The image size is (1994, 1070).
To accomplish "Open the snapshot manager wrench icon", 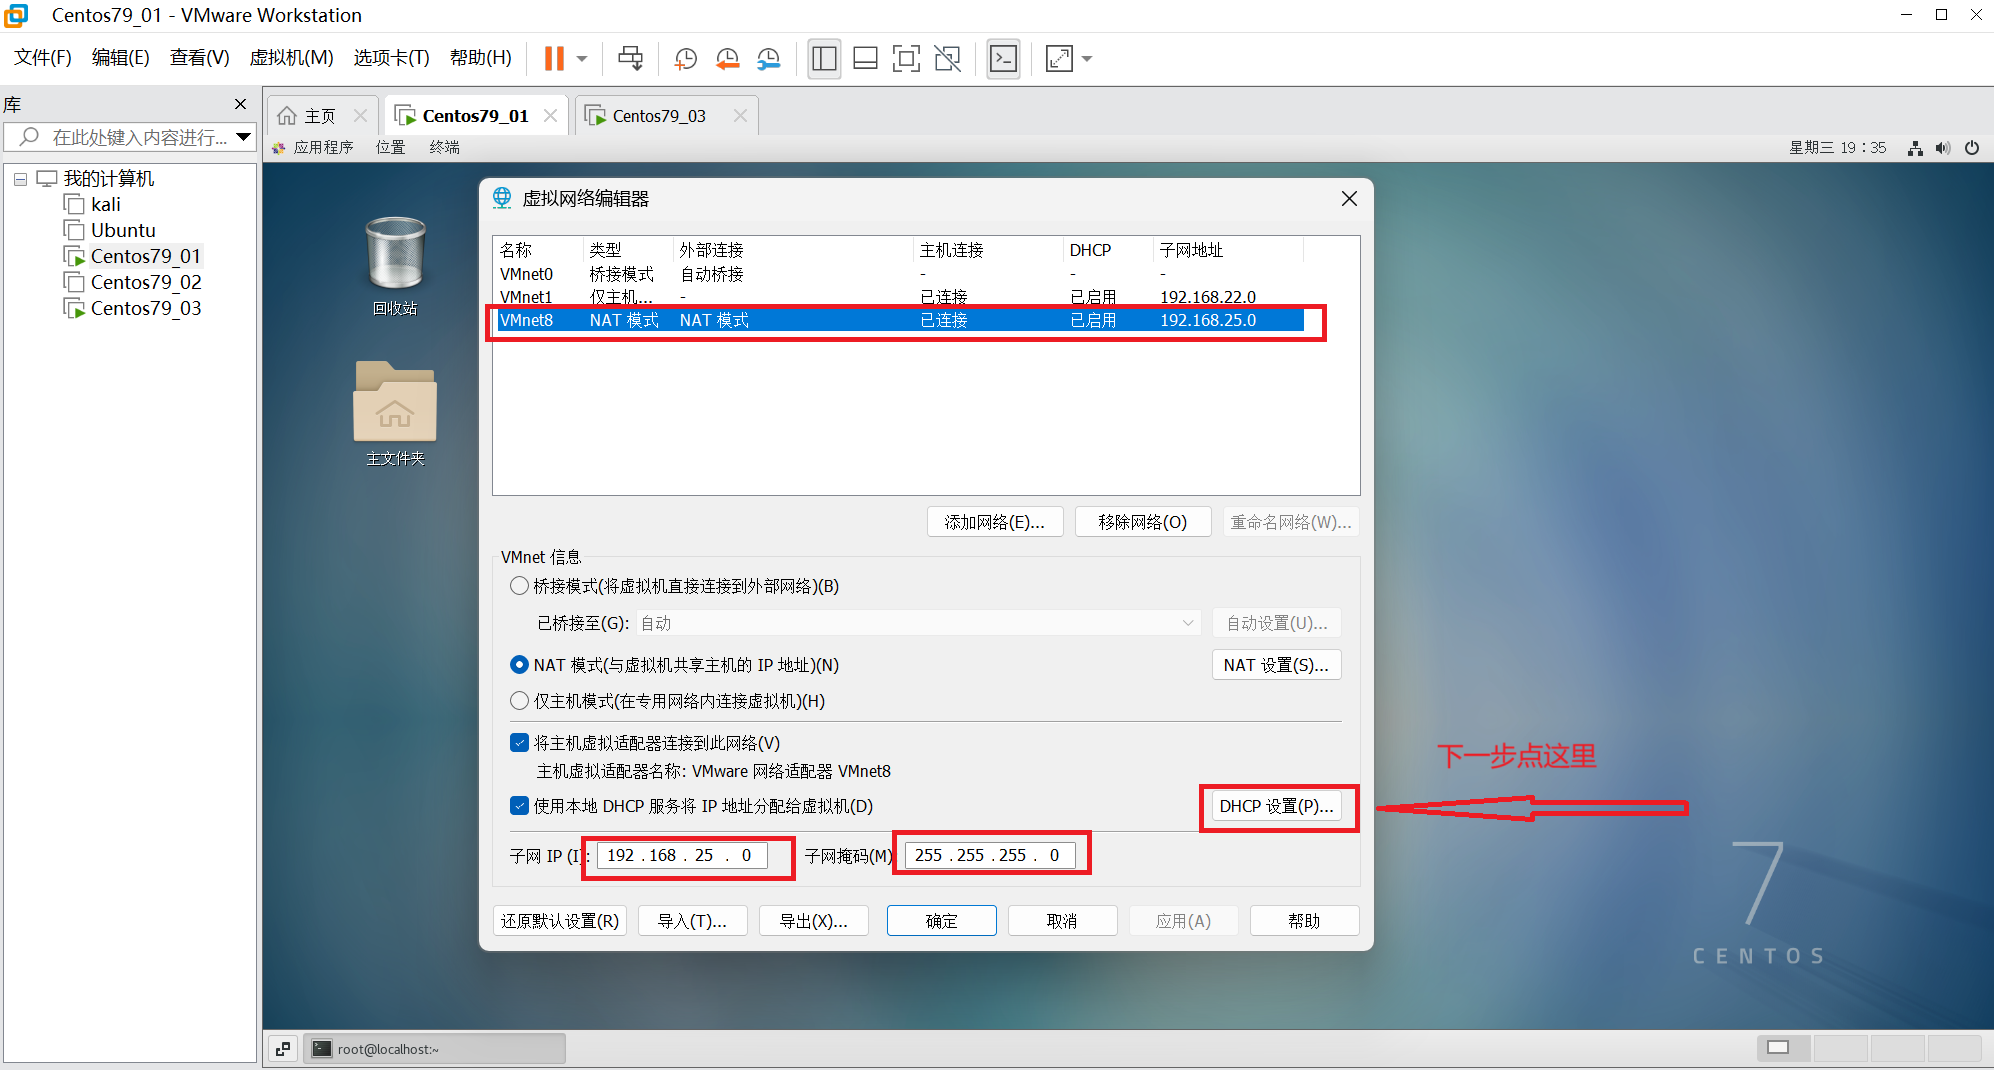I will coord(768,59).
